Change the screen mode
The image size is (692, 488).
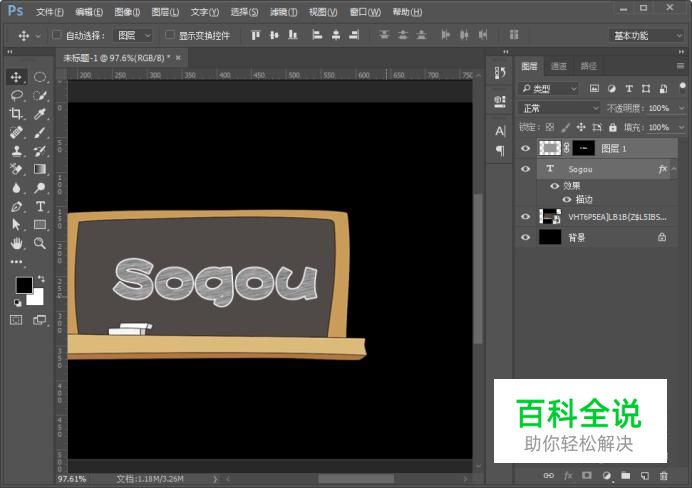point(40,320)
